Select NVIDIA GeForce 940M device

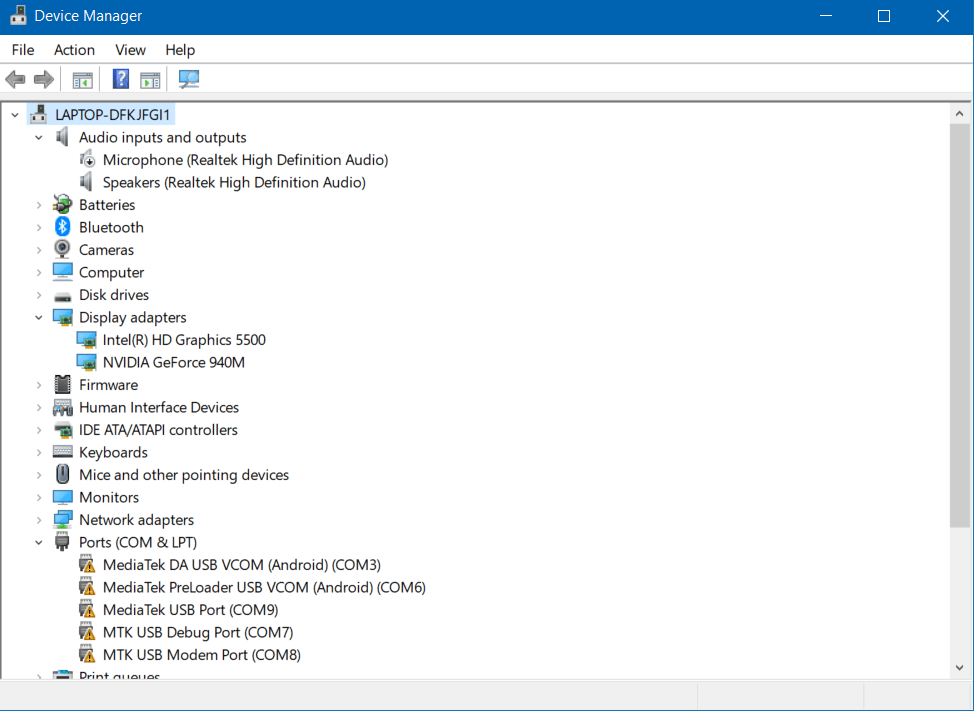click(x=173, y=362)
